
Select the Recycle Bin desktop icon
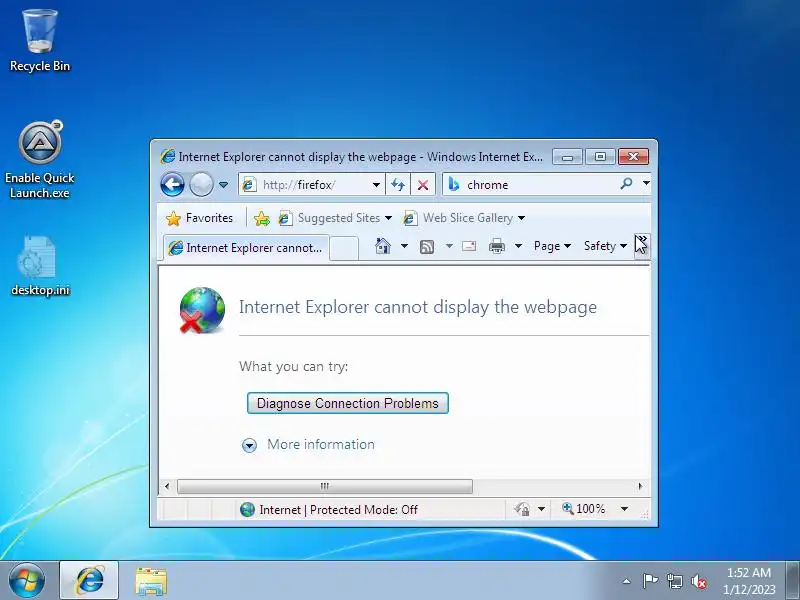click(40, 40)
